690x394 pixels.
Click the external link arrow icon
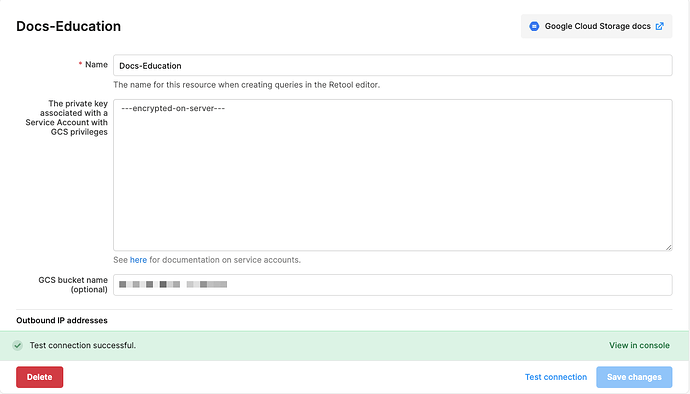(659, 26)
